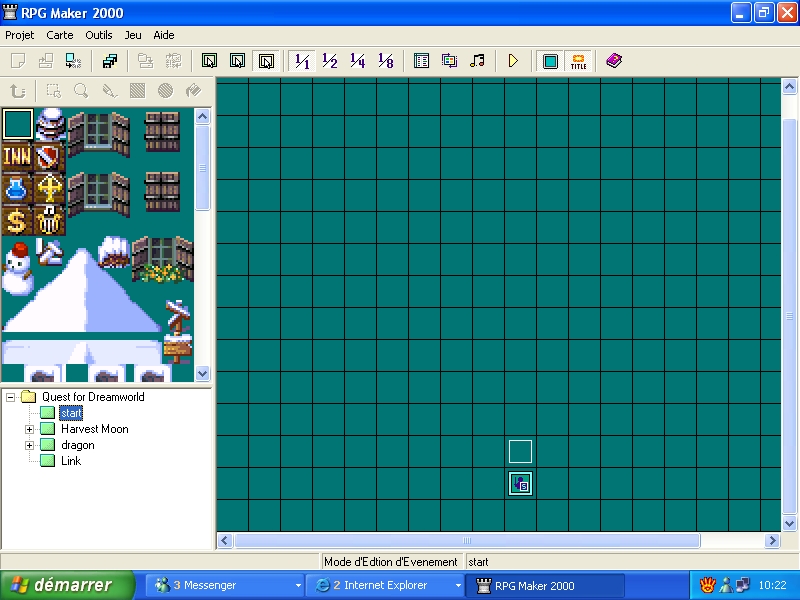Choose the Zoom magnifier tool
800x600 pixels.
pos(81,91)
